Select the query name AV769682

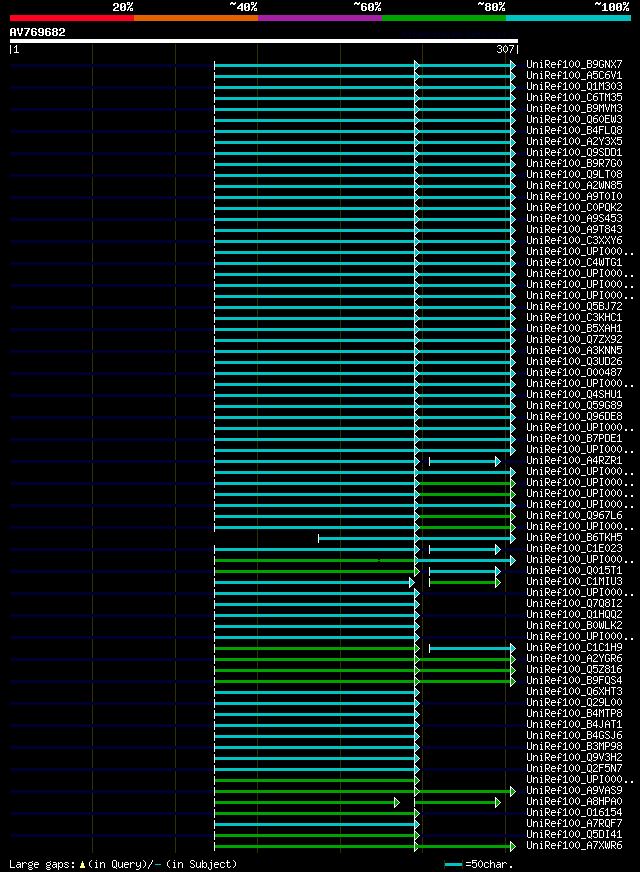click(x=37, y=32)
